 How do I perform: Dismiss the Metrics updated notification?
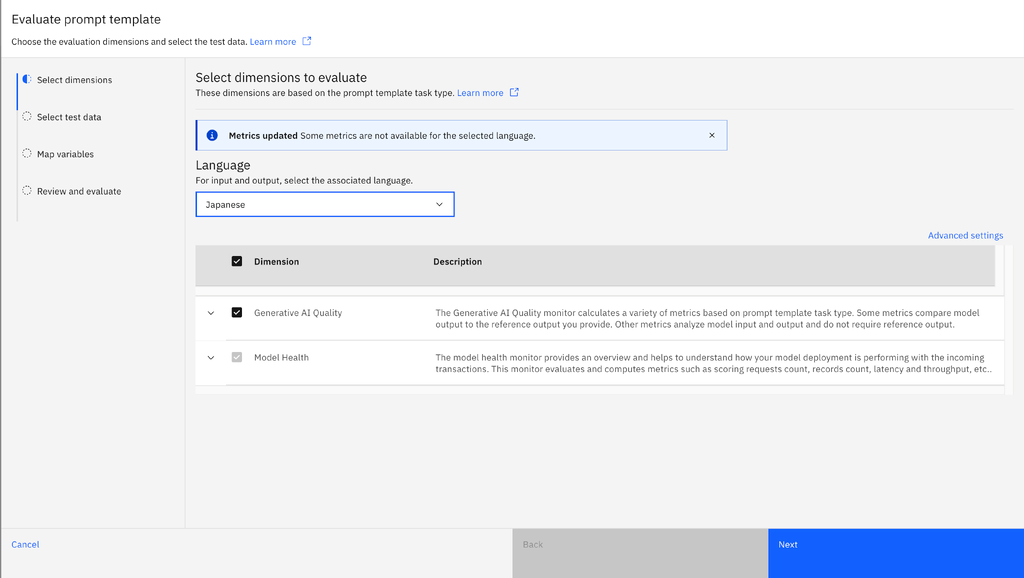click(x=712, y=135)
